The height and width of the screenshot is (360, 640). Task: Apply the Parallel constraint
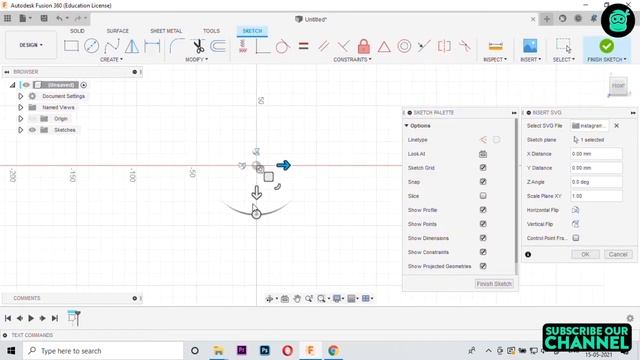323,46
